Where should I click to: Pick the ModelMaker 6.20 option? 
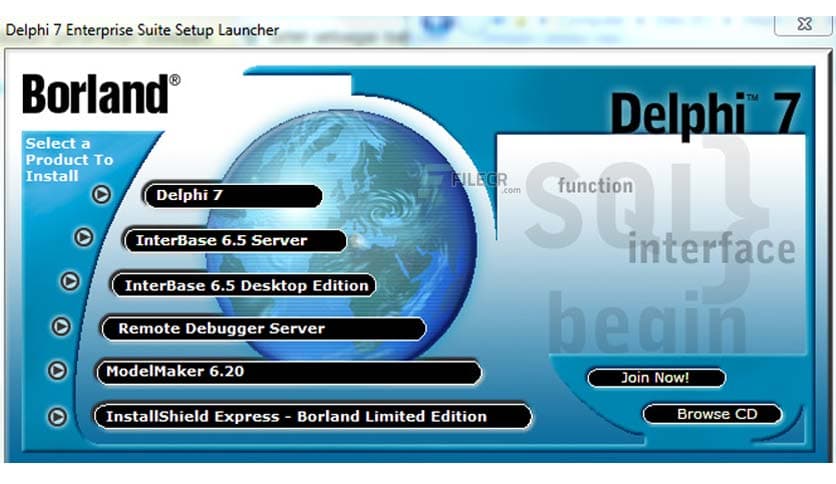[288, 372]
